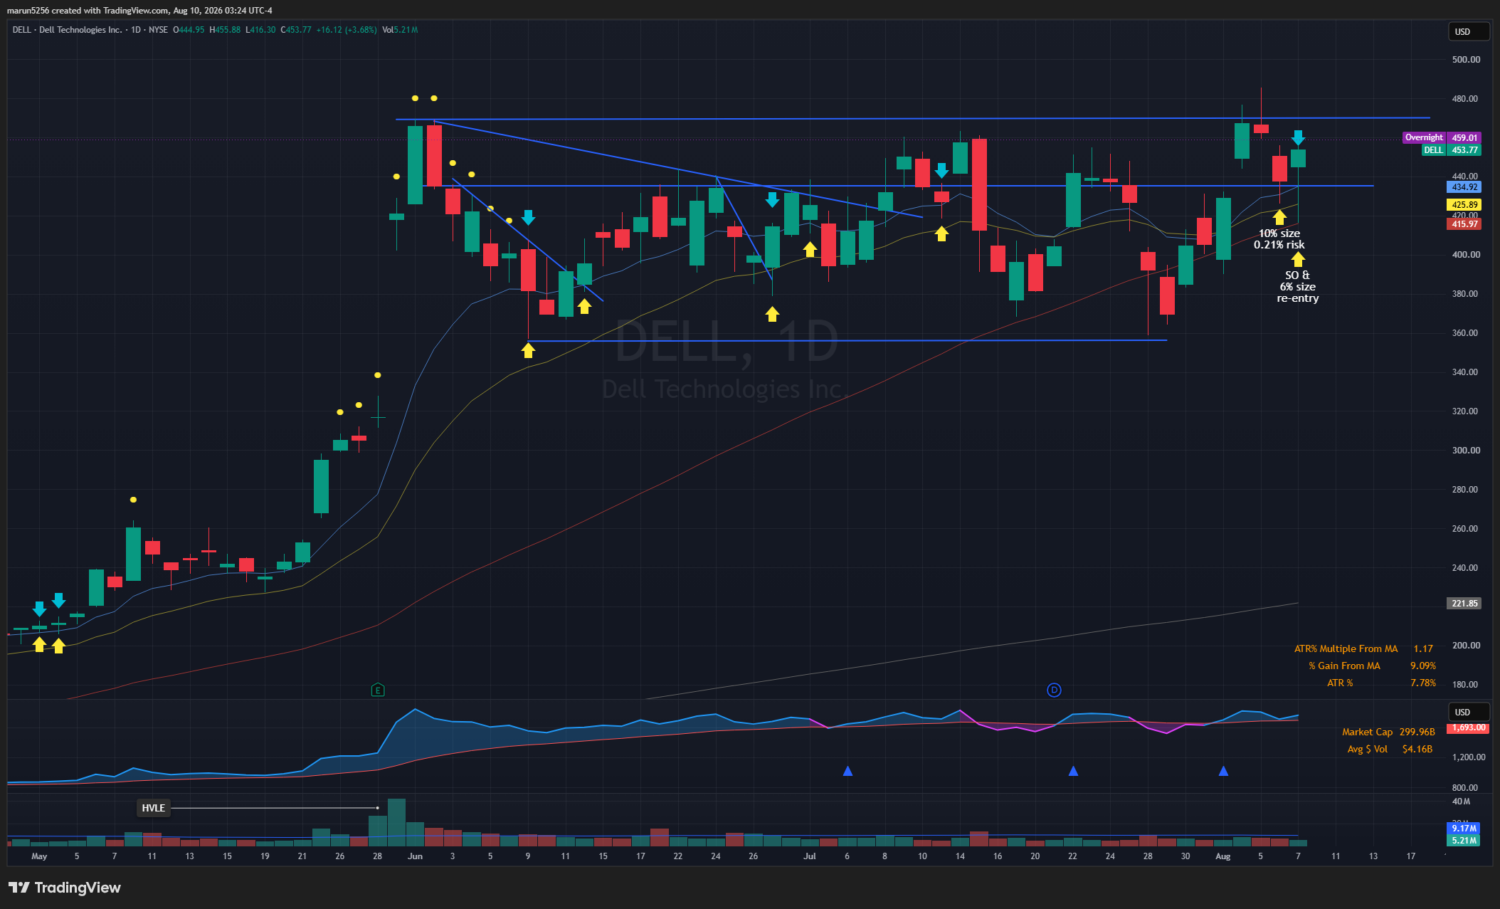Viewport: 1500px width, 909px height.
Task: Click the blue triangle marker below July 30
Action: coord(1223,771)
